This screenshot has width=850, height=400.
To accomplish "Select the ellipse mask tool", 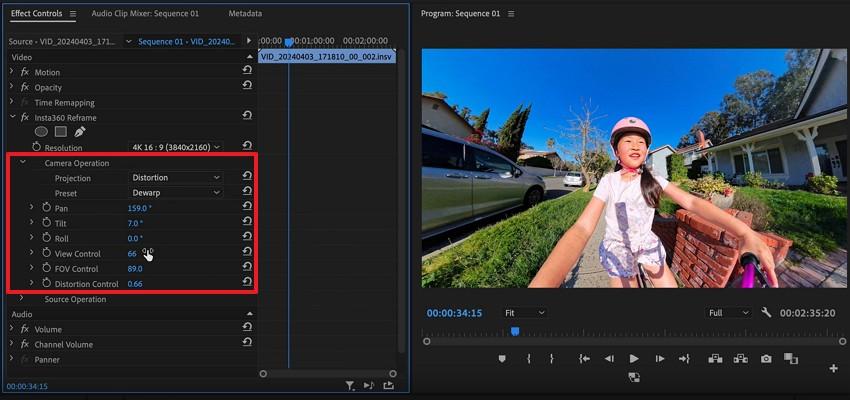I will (41, 132).
